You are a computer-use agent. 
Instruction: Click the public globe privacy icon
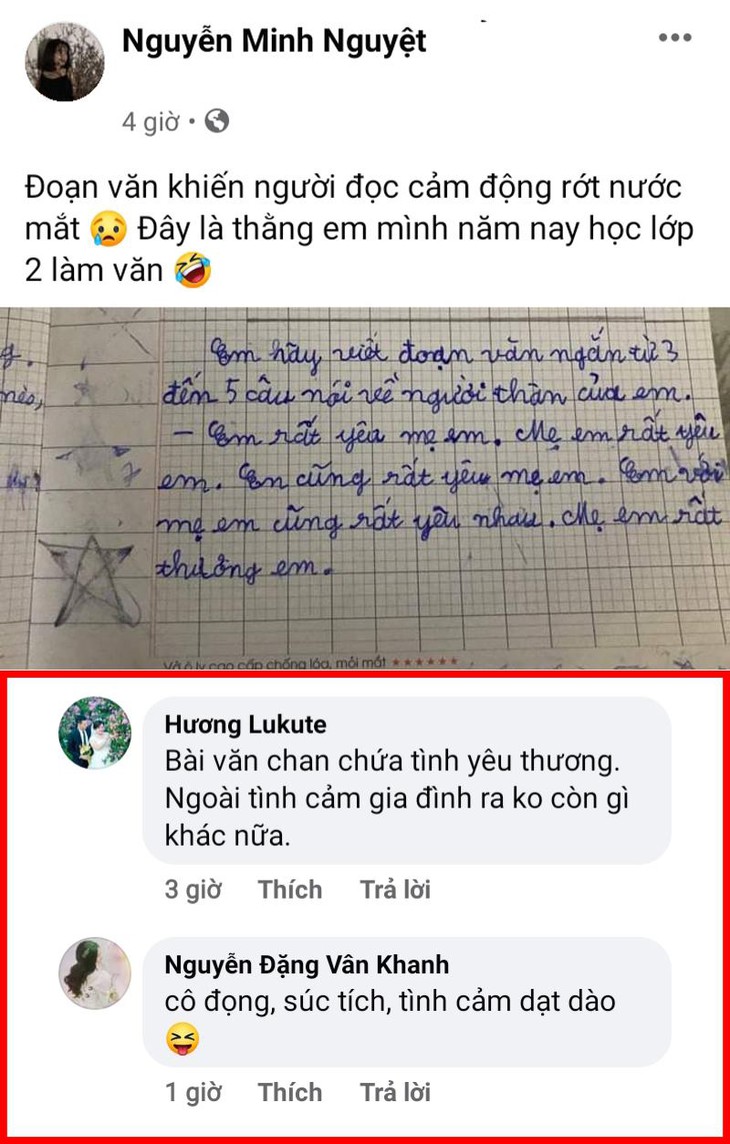point(217,120)
